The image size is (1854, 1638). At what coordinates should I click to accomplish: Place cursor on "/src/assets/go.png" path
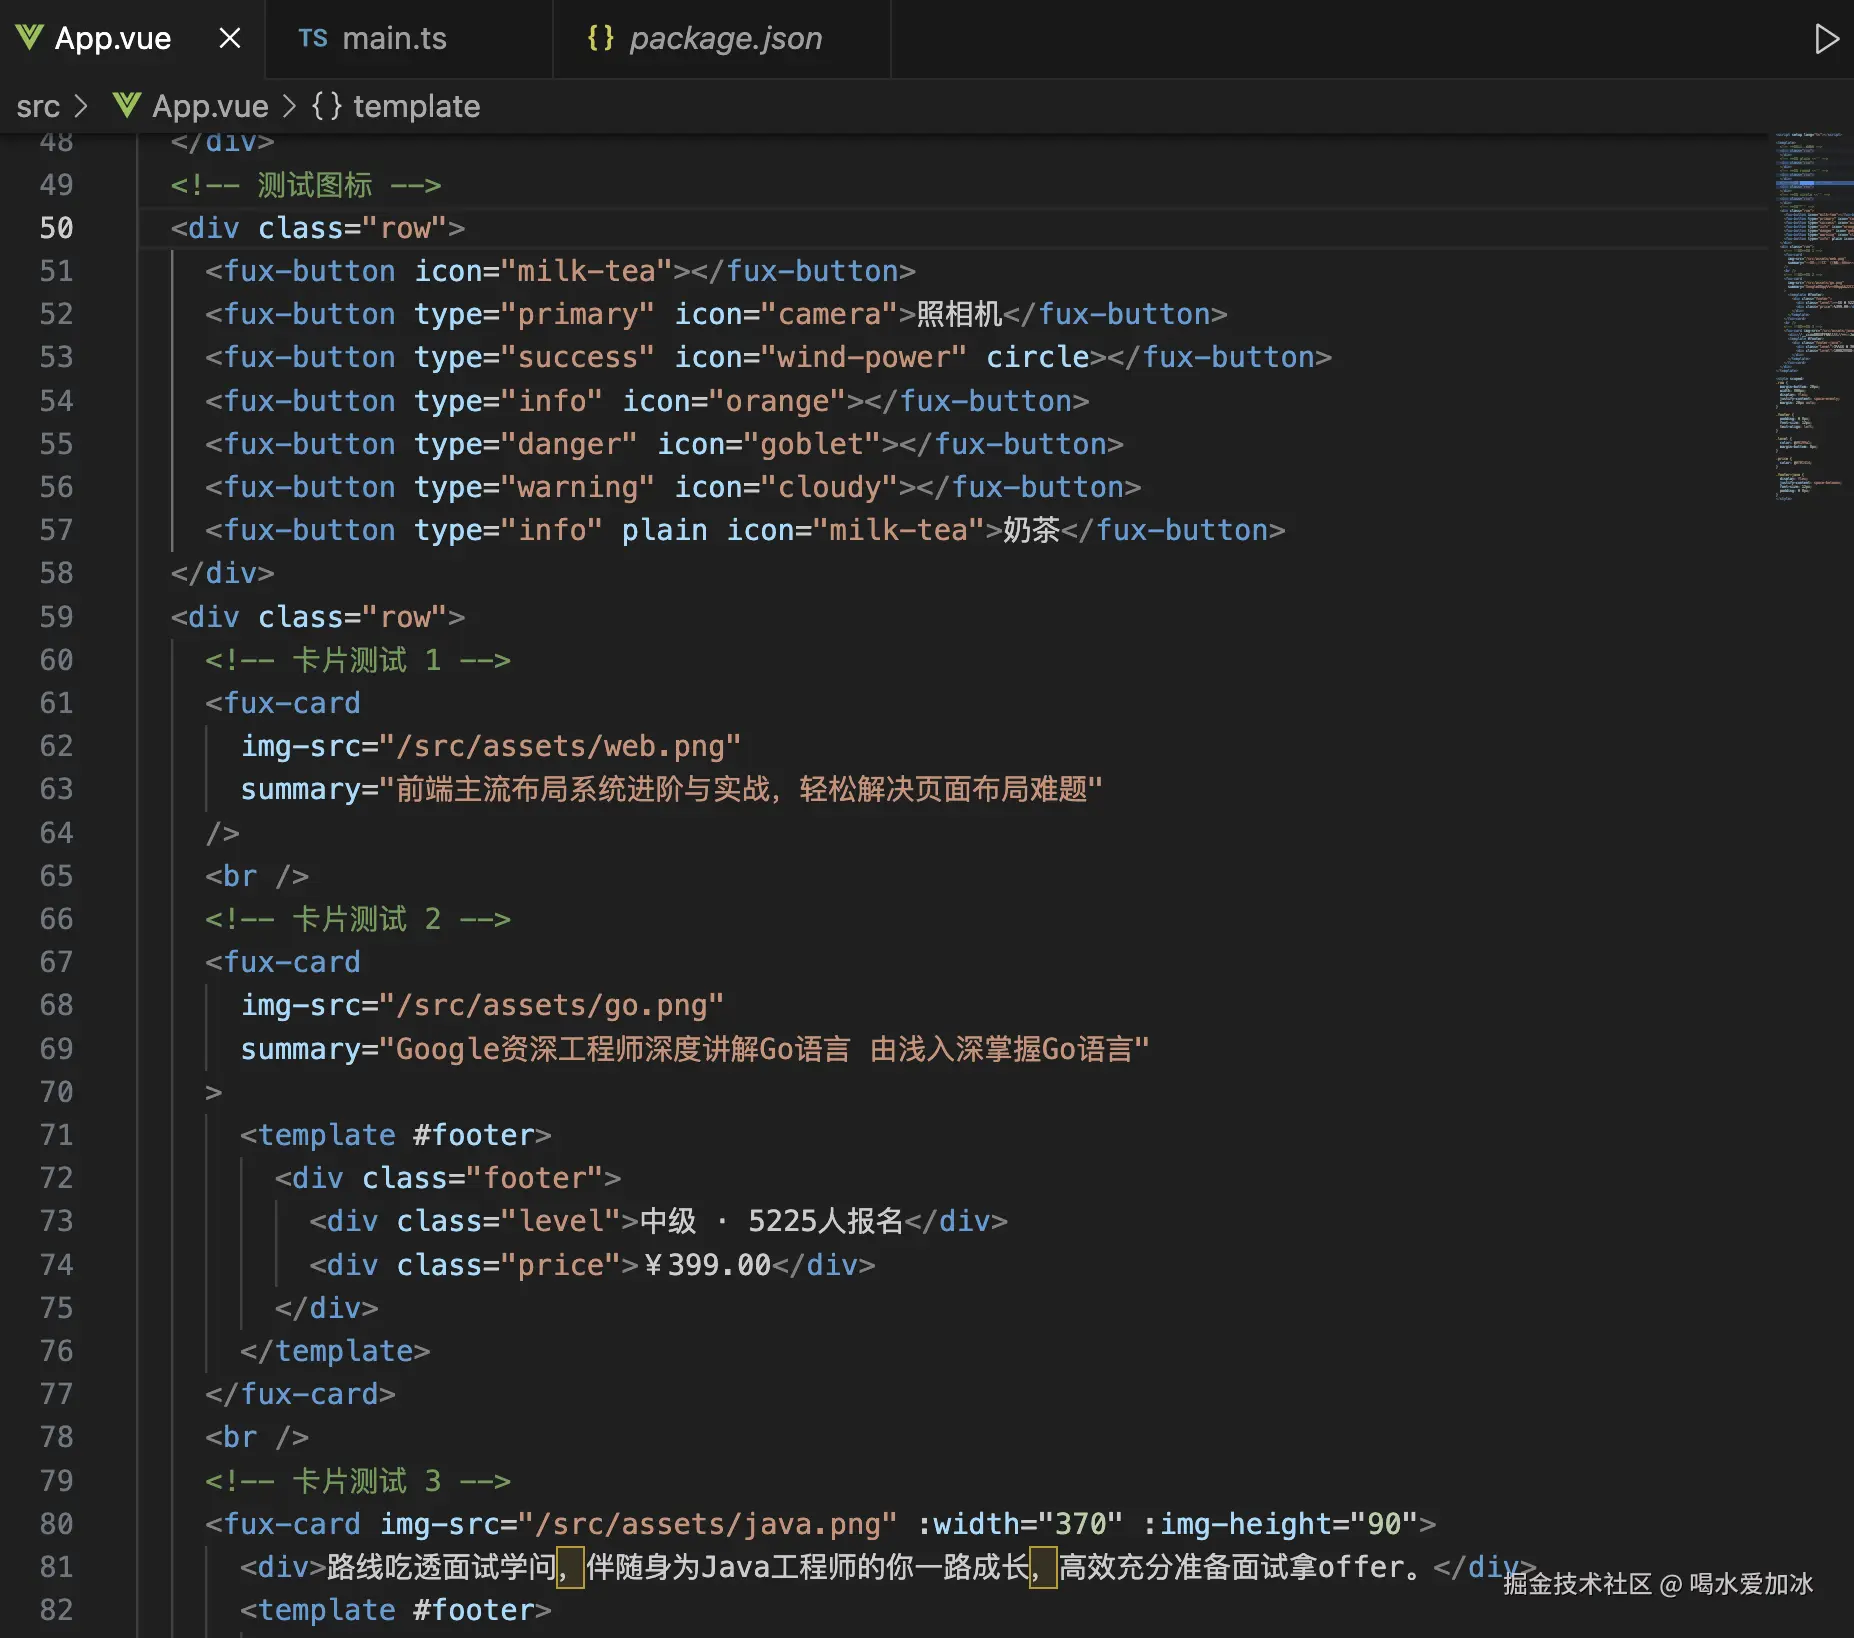click(551, 1005)
